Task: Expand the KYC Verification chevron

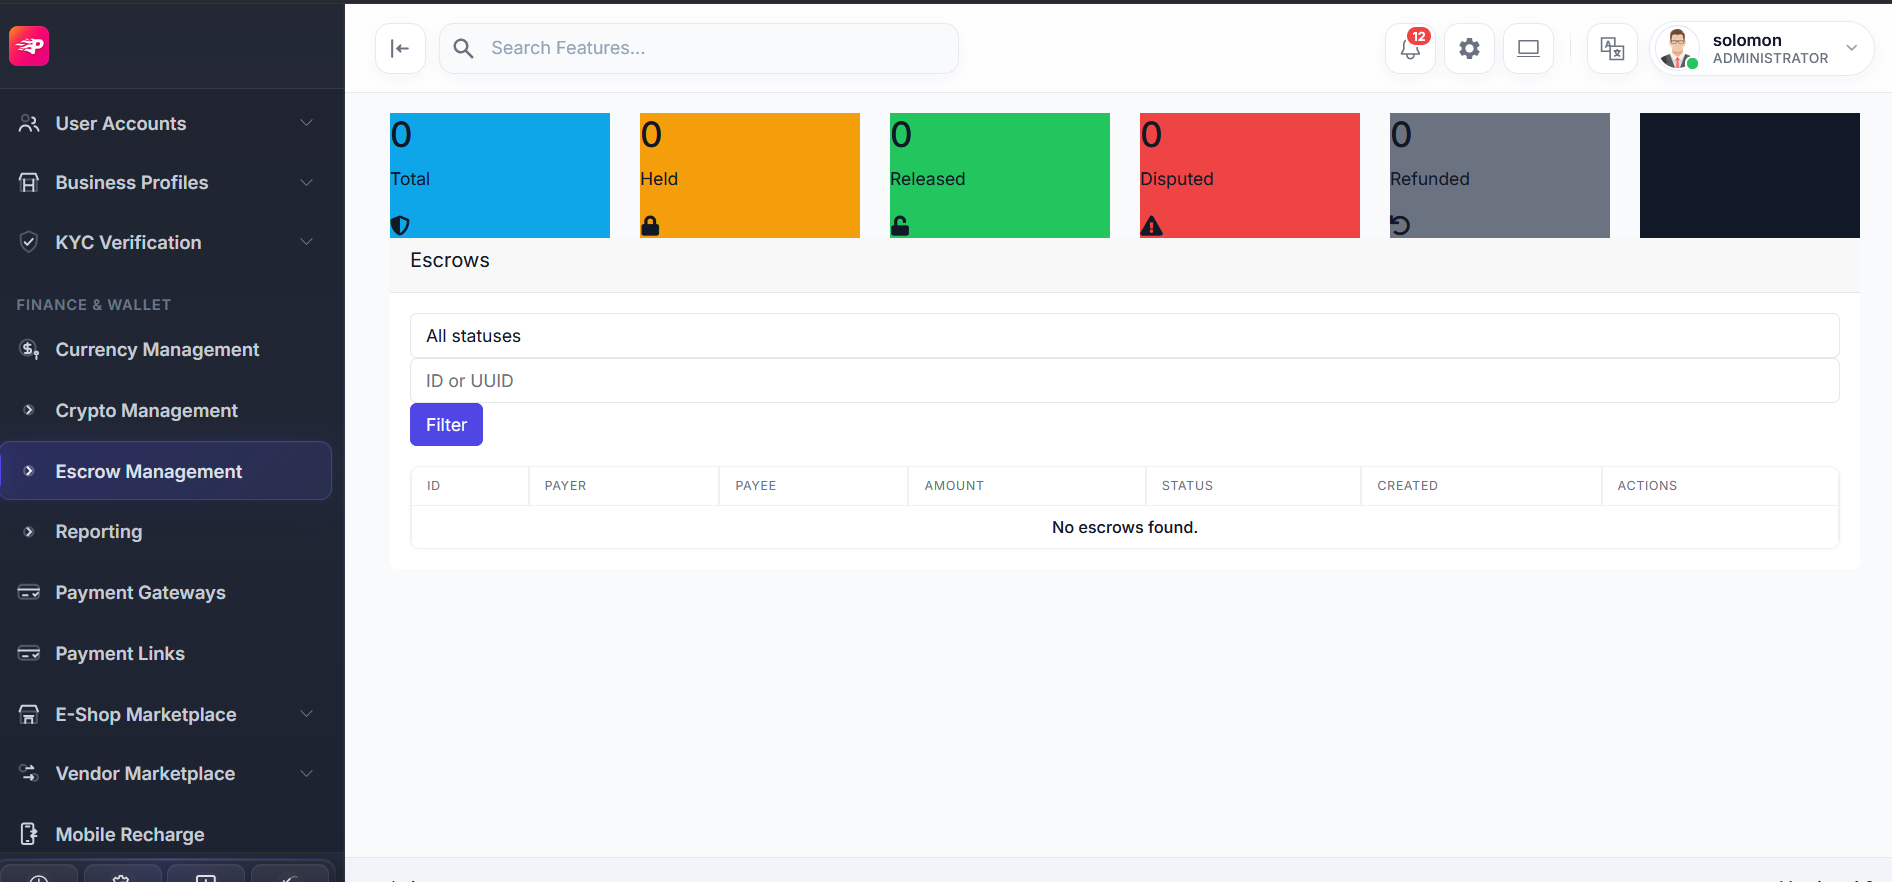Action: (x=307, y=242)
